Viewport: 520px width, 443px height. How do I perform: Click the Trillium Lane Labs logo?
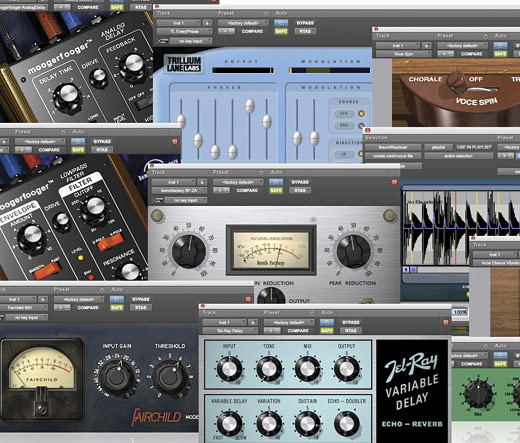(183, 64)
